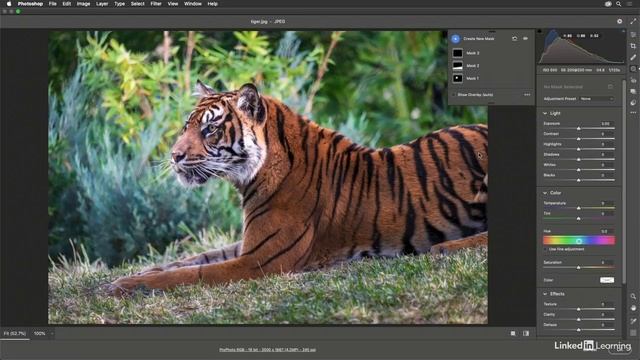The image size is (640, 360).
Task: Toggle full screen mode icon
Action: coord(633,21)
